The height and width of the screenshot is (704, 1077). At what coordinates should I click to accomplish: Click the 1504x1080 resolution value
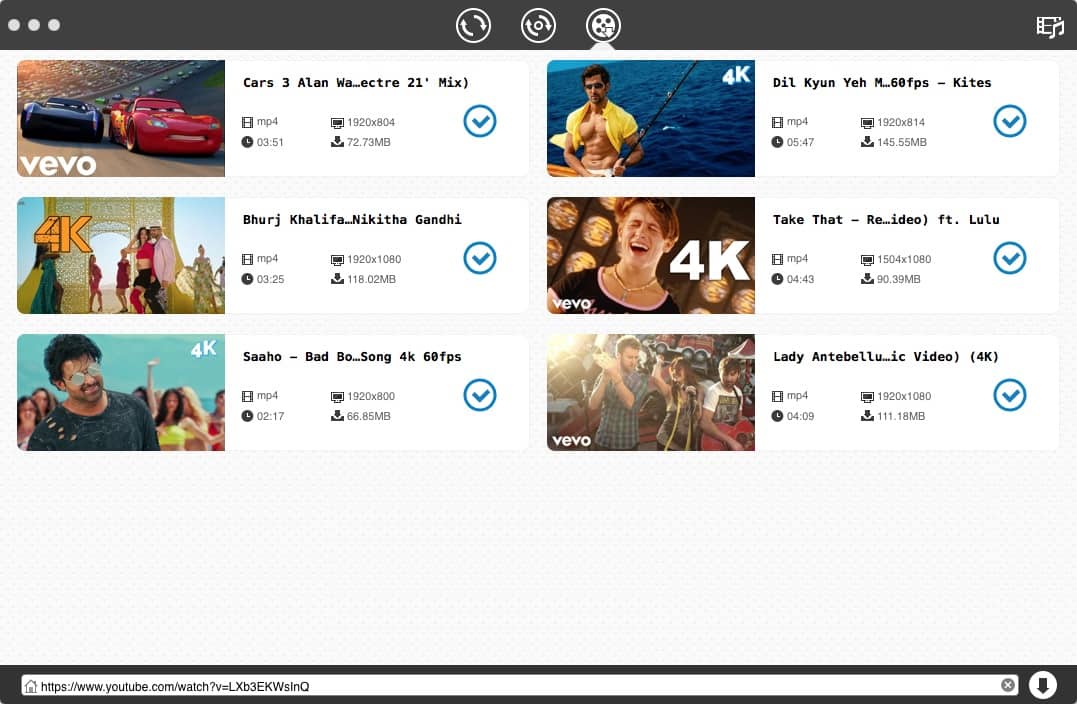904,260
